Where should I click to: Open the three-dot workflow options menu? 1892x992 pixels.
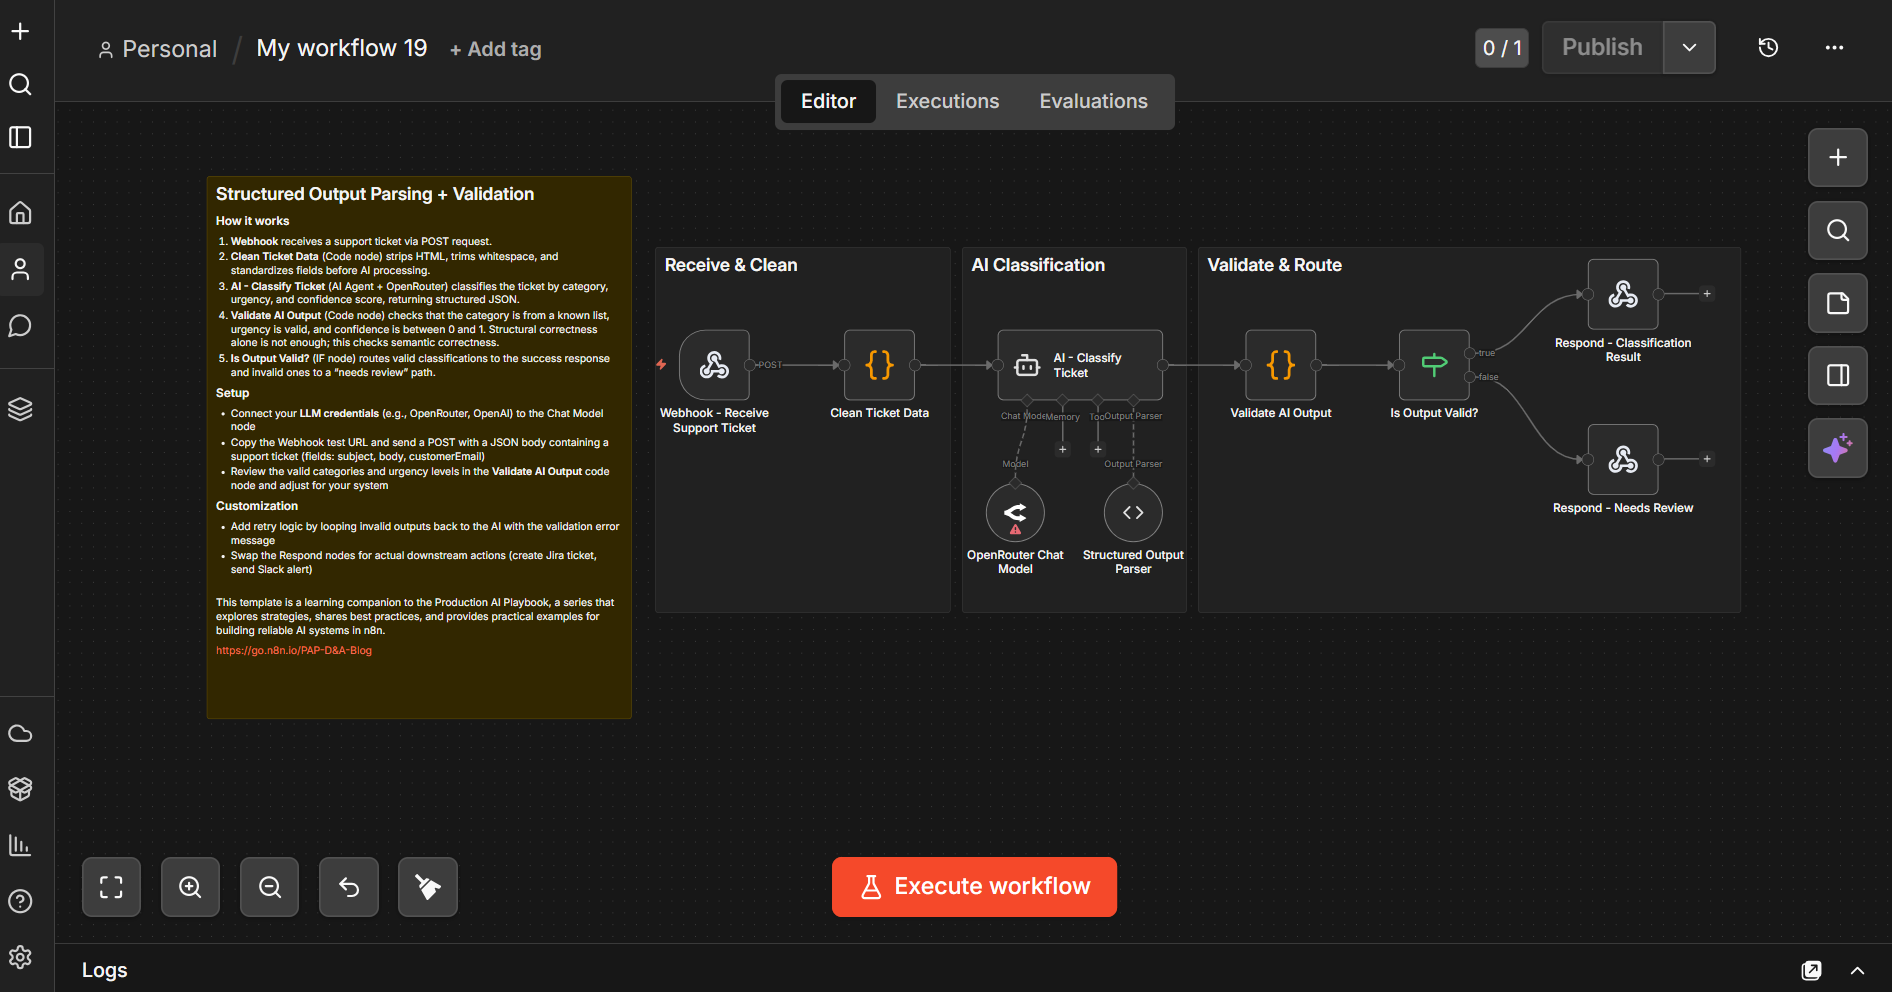(x=1834, y=47)
